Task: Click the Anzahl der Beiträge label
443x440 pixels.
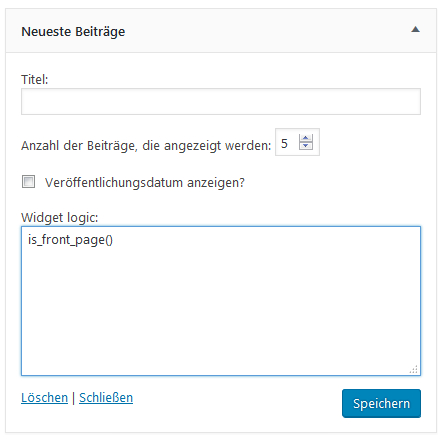Action: (x=146, y=146)
